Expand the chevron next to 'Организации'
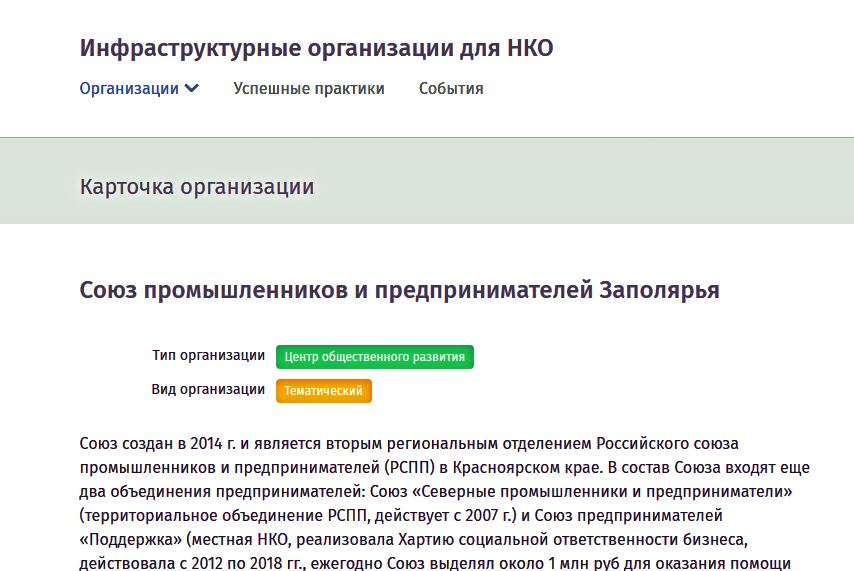 [x=192, y=88]
